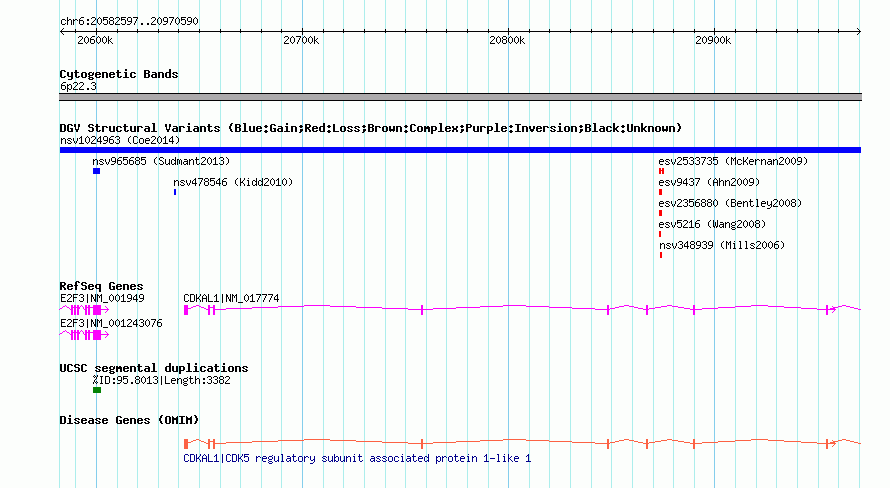Select the esv9437 (Ahn2009) red loss marker

pyautogui.click(x=660, y=192)
